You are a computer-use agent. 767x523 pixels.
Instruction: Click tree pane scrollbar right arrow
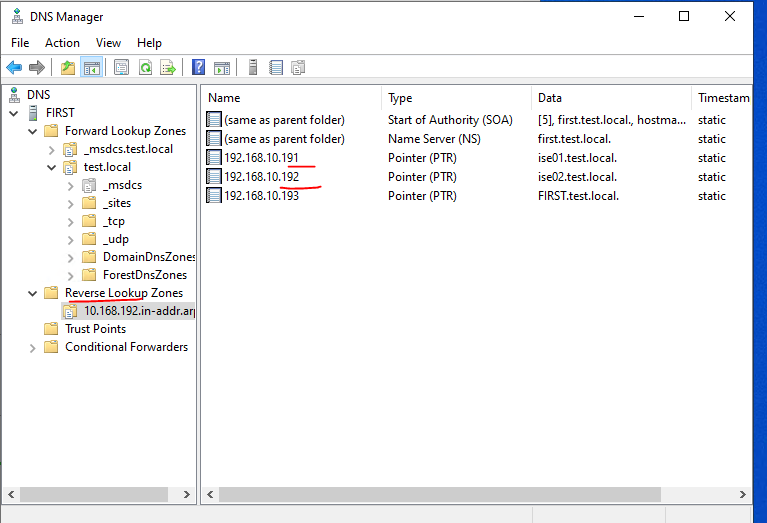pyautogui.click(x=186, y=495)
